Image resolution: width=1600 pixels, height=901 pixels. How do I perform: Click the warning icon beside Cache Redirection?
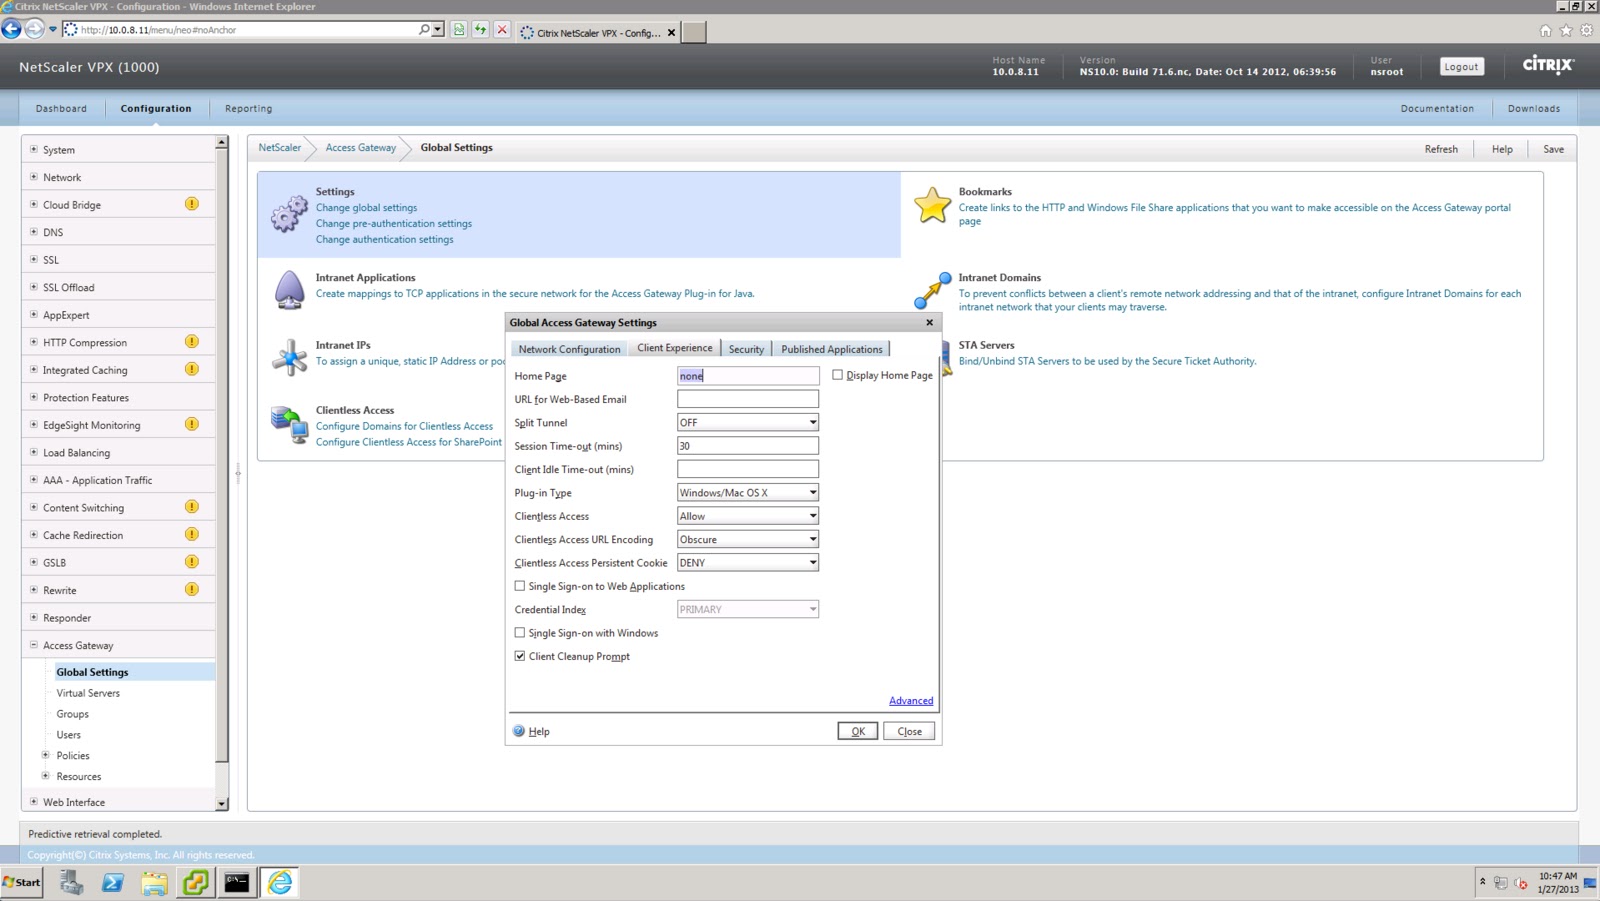coord(192,534)
